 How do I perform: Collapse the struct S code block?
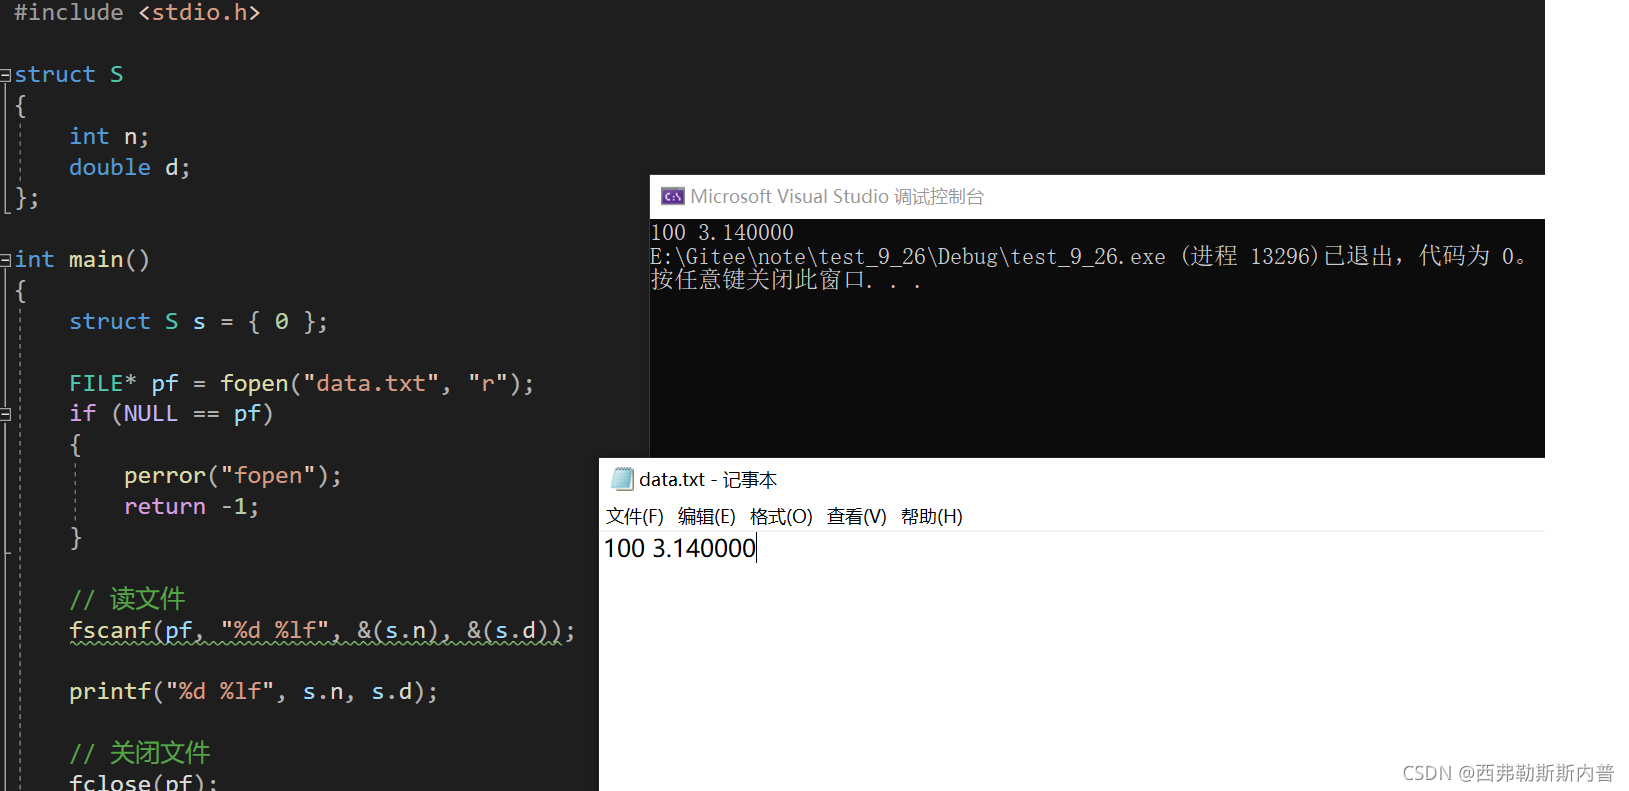[6, 75]
